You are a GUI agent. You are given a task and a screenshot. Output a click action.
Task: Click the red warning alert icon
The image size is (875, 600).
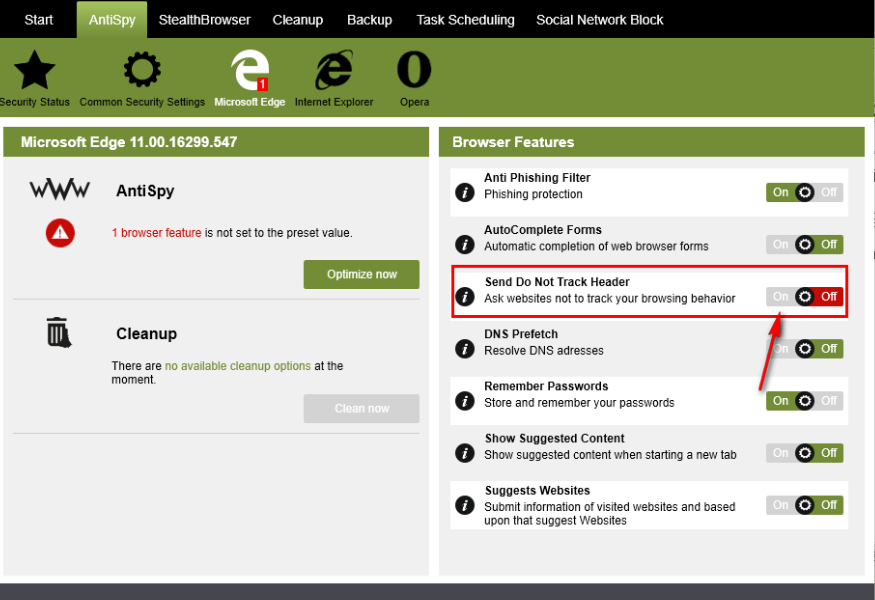(x=60, y=233)
